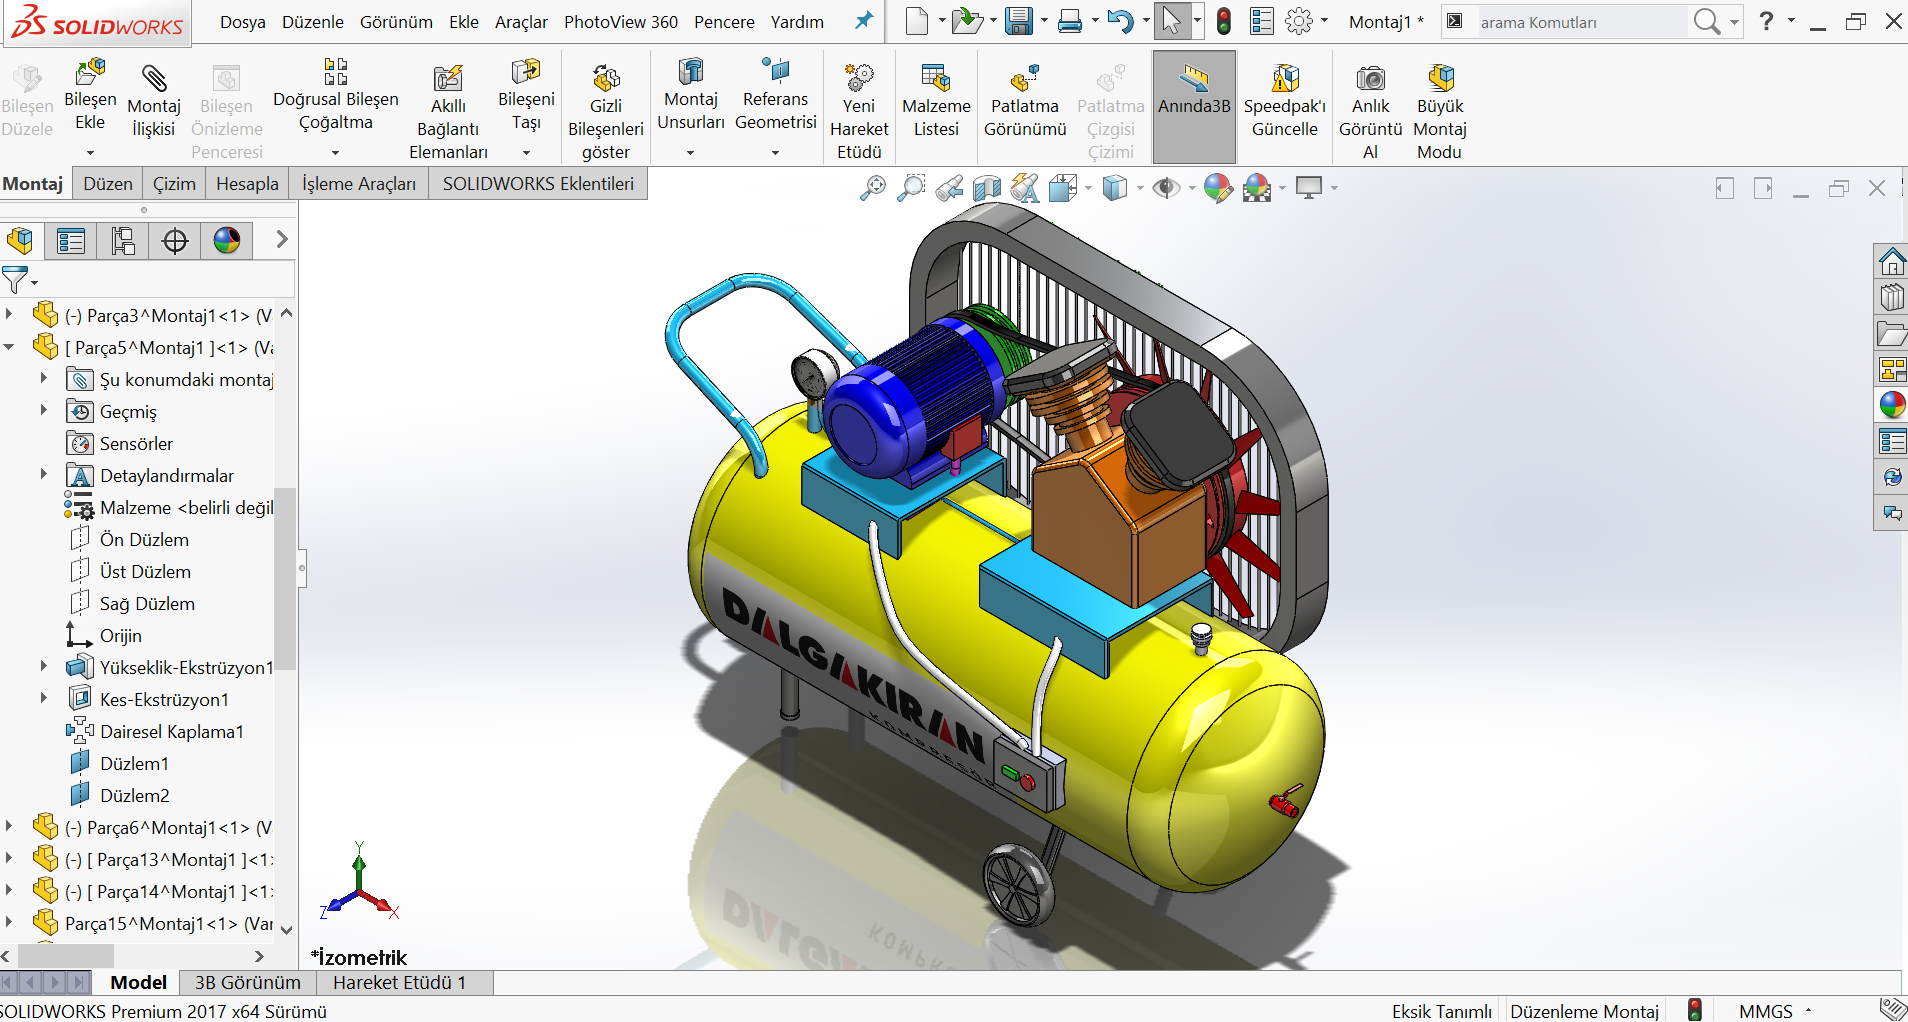The image size is (1908, 1022).
Task: Expand the Geçmiş history folder
Action: click(x=43, y=410)
